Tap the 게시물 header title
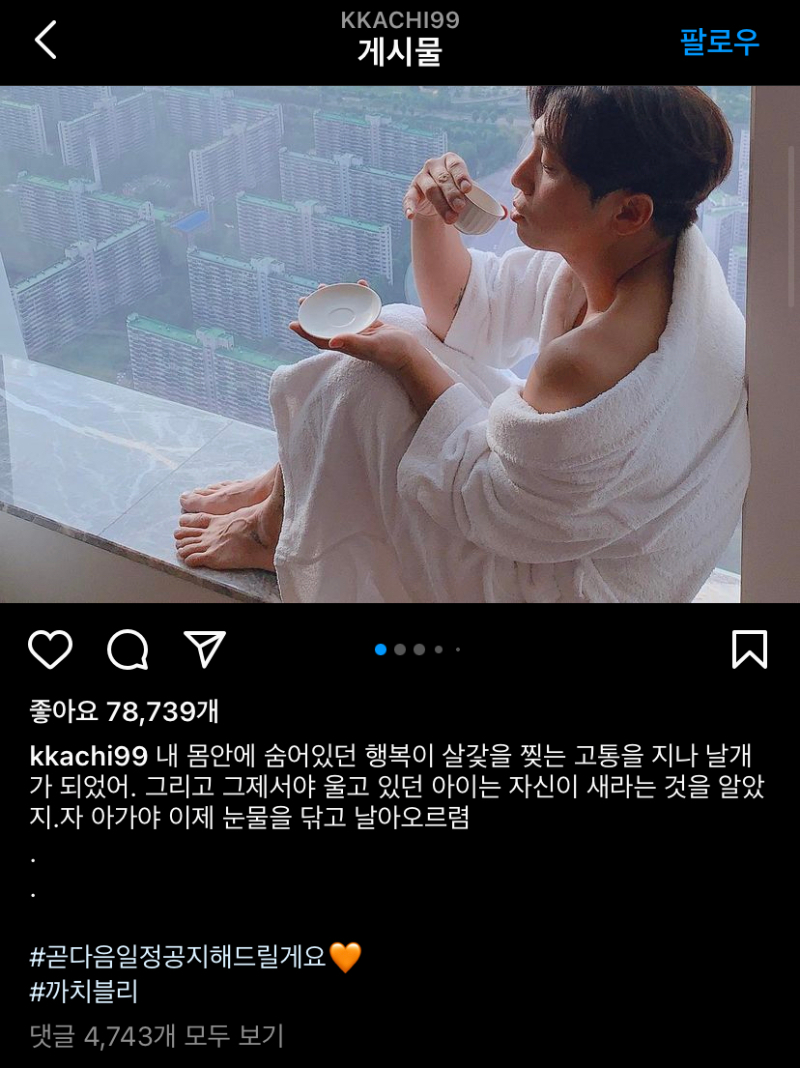The width and height of the screenshot is (800, 1068). point(400,52)
